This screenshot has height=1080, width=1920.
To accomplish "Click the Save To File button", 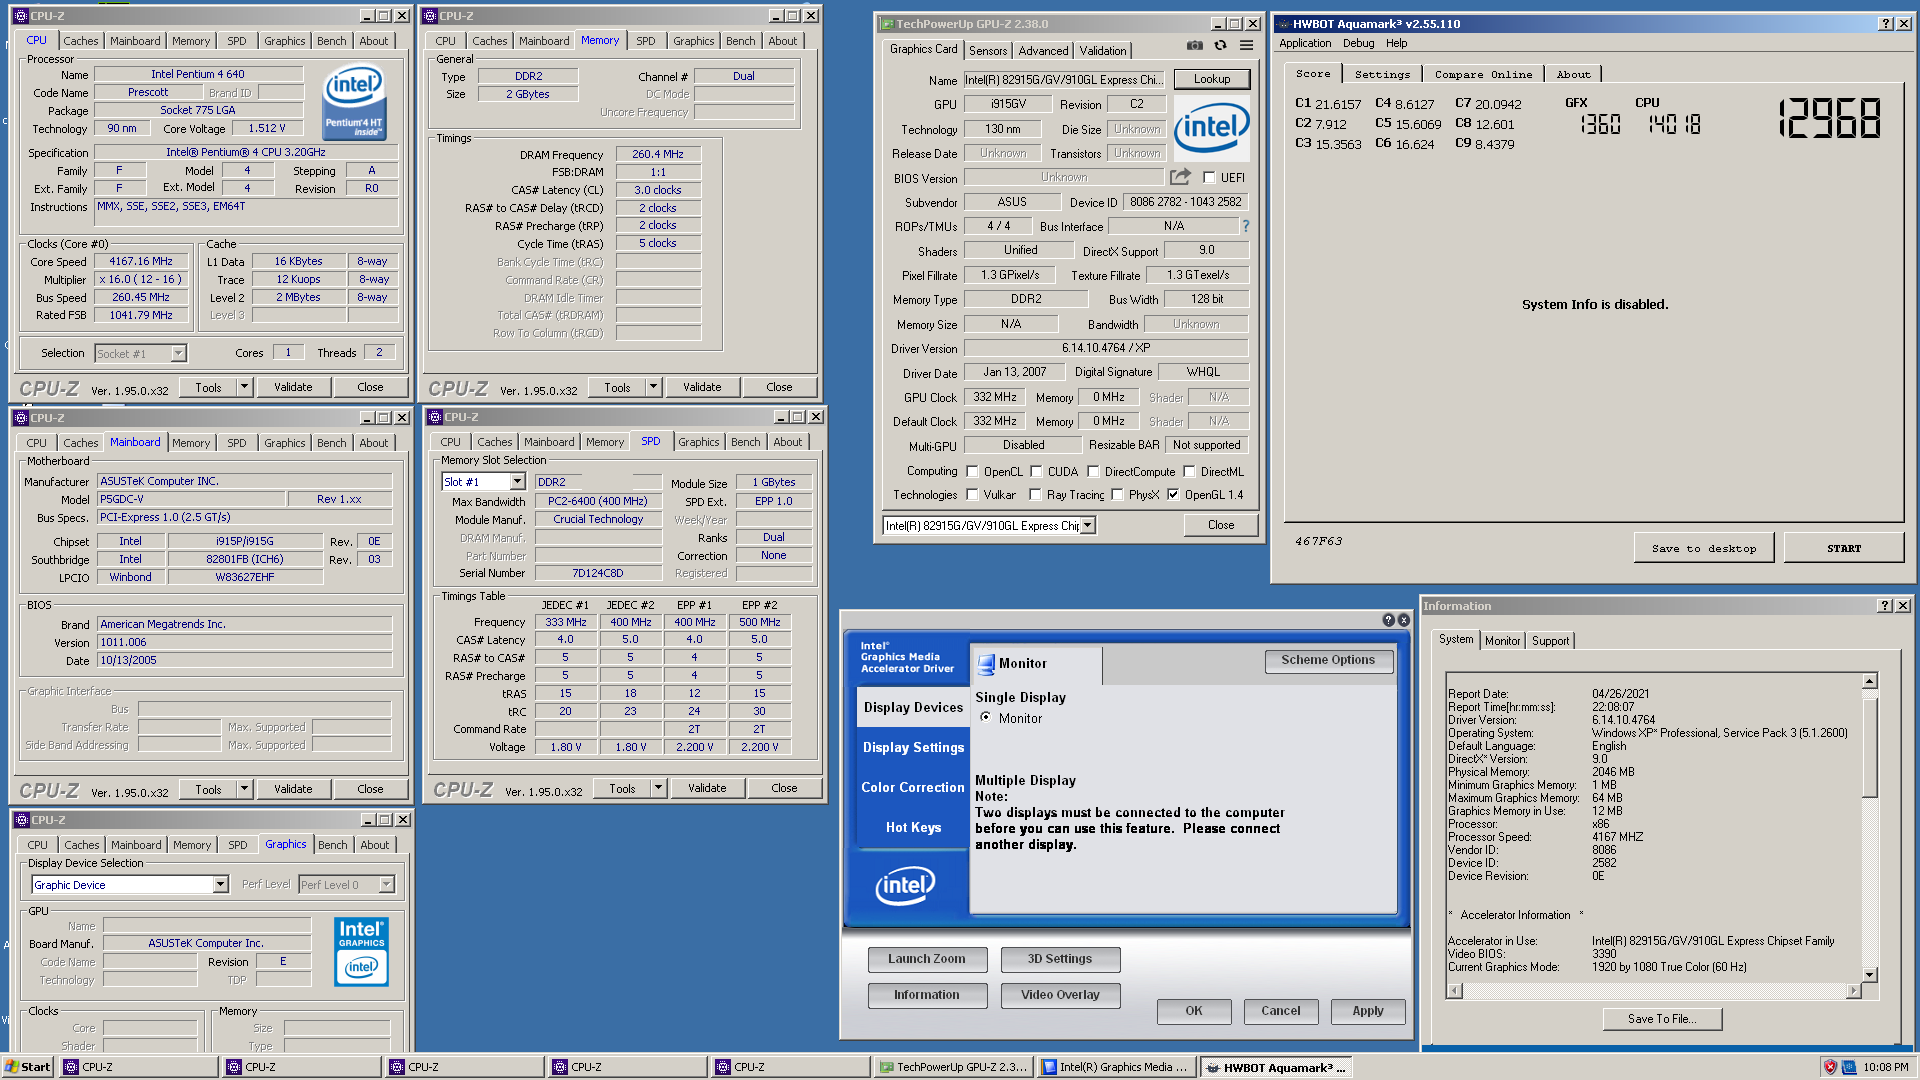I will click(1662, 1019).
